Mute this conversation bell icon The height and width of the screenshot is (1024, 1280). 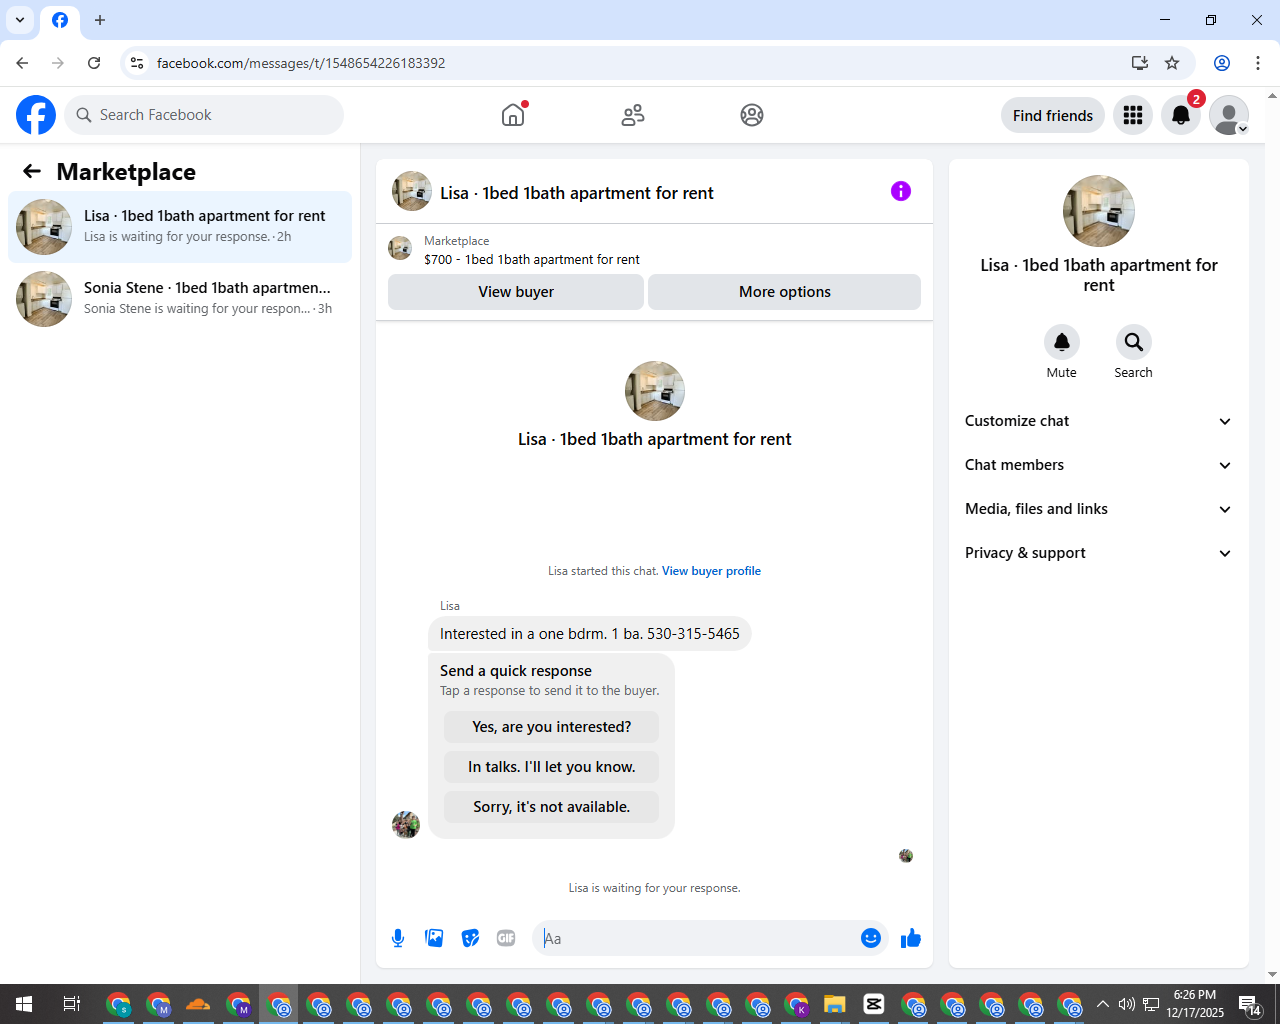[x=1062, y=342]
